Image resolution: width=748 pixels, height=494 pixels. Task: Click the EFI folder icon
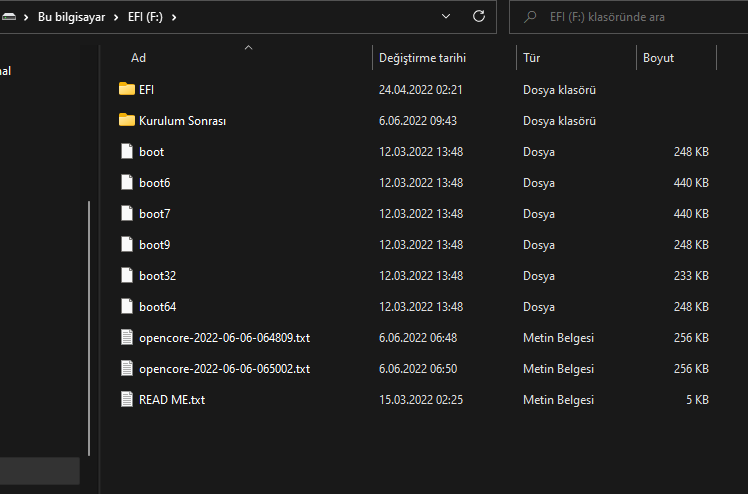[126, 89]
